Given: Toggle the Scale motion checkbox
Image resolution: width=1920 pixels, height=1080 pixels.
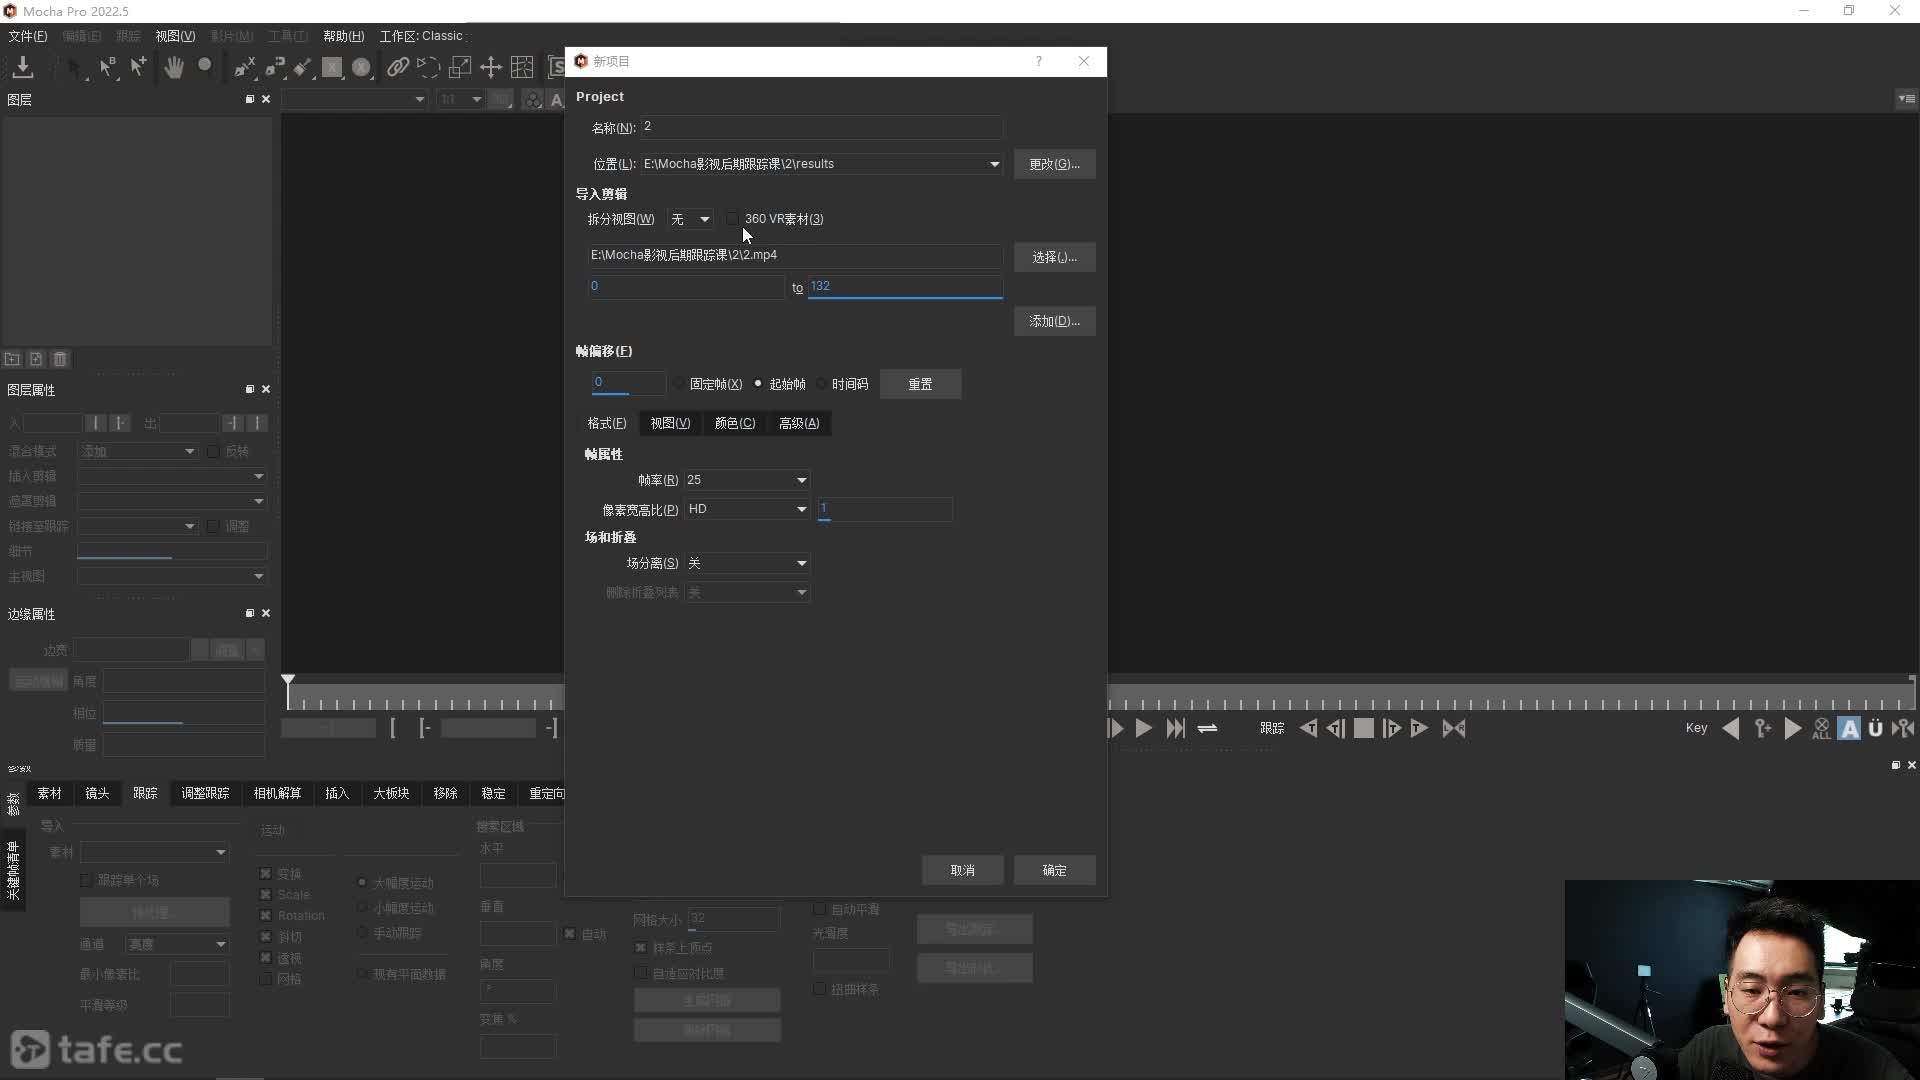Looking at the screenshot, I should (265, 894).
